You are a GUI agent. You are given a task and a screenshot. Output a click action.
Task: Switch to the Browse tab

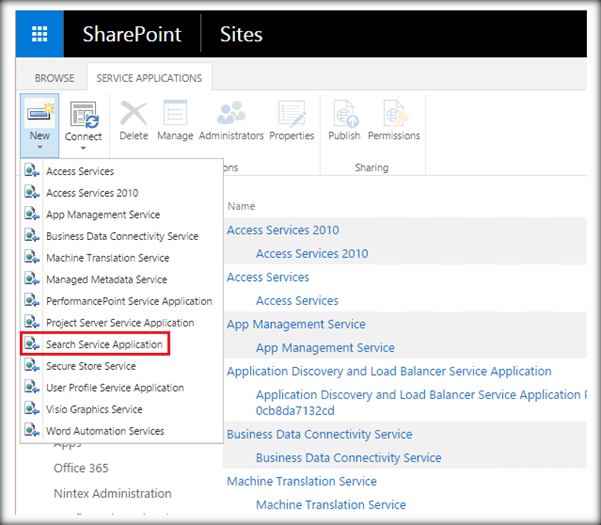coord(54,78)
